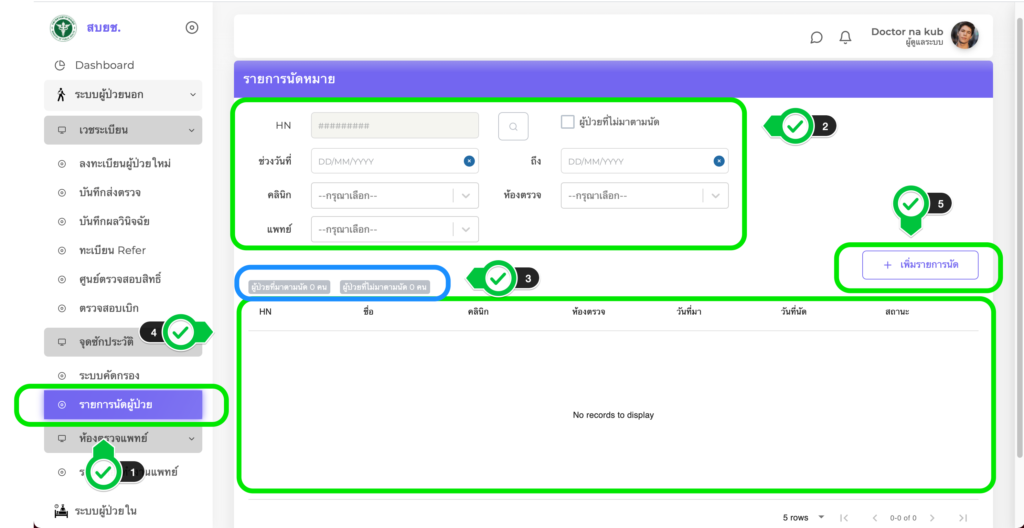Viewport: 1024px width, 528px height.
Task: Click the Doctor na kub profile avatar
Action: coord(964,36)
